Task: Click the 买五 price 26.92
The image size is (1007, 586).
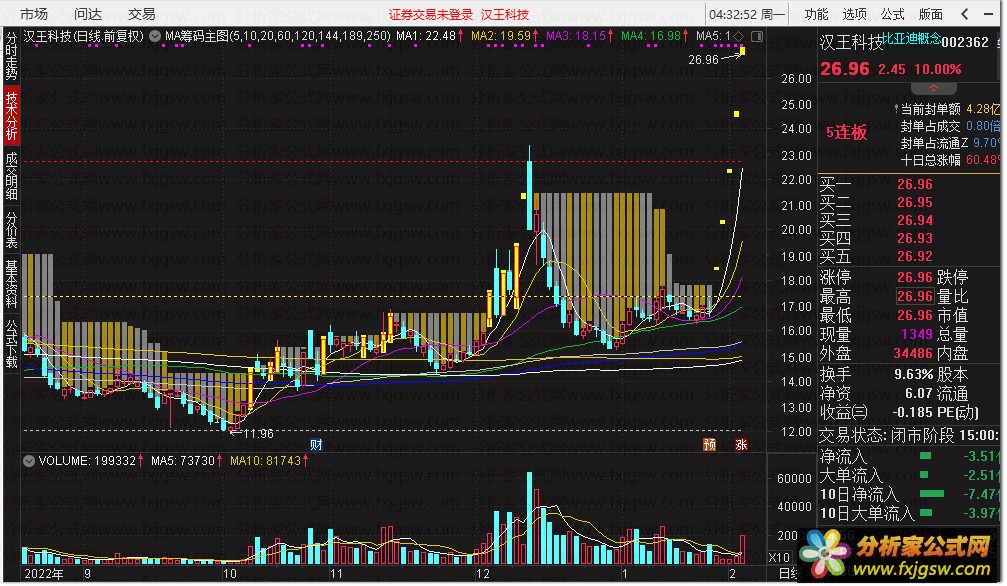Action: (915, 256)
